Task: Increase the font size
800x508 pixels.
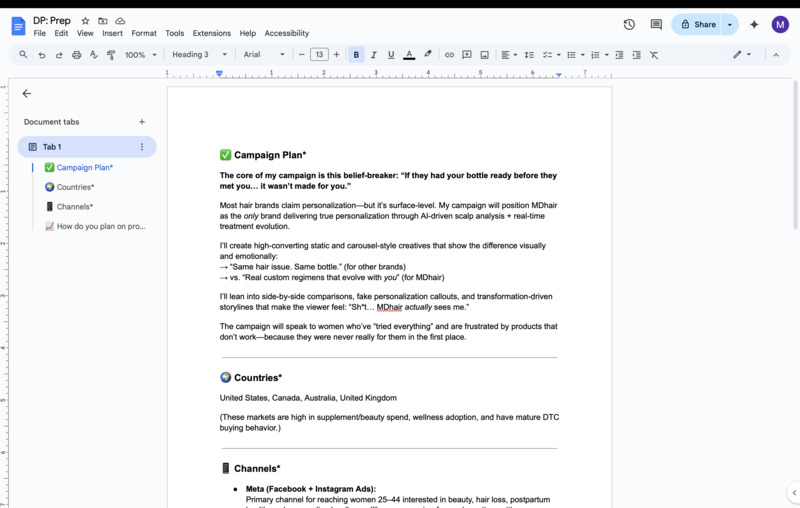Action: (x=336, y=55)
